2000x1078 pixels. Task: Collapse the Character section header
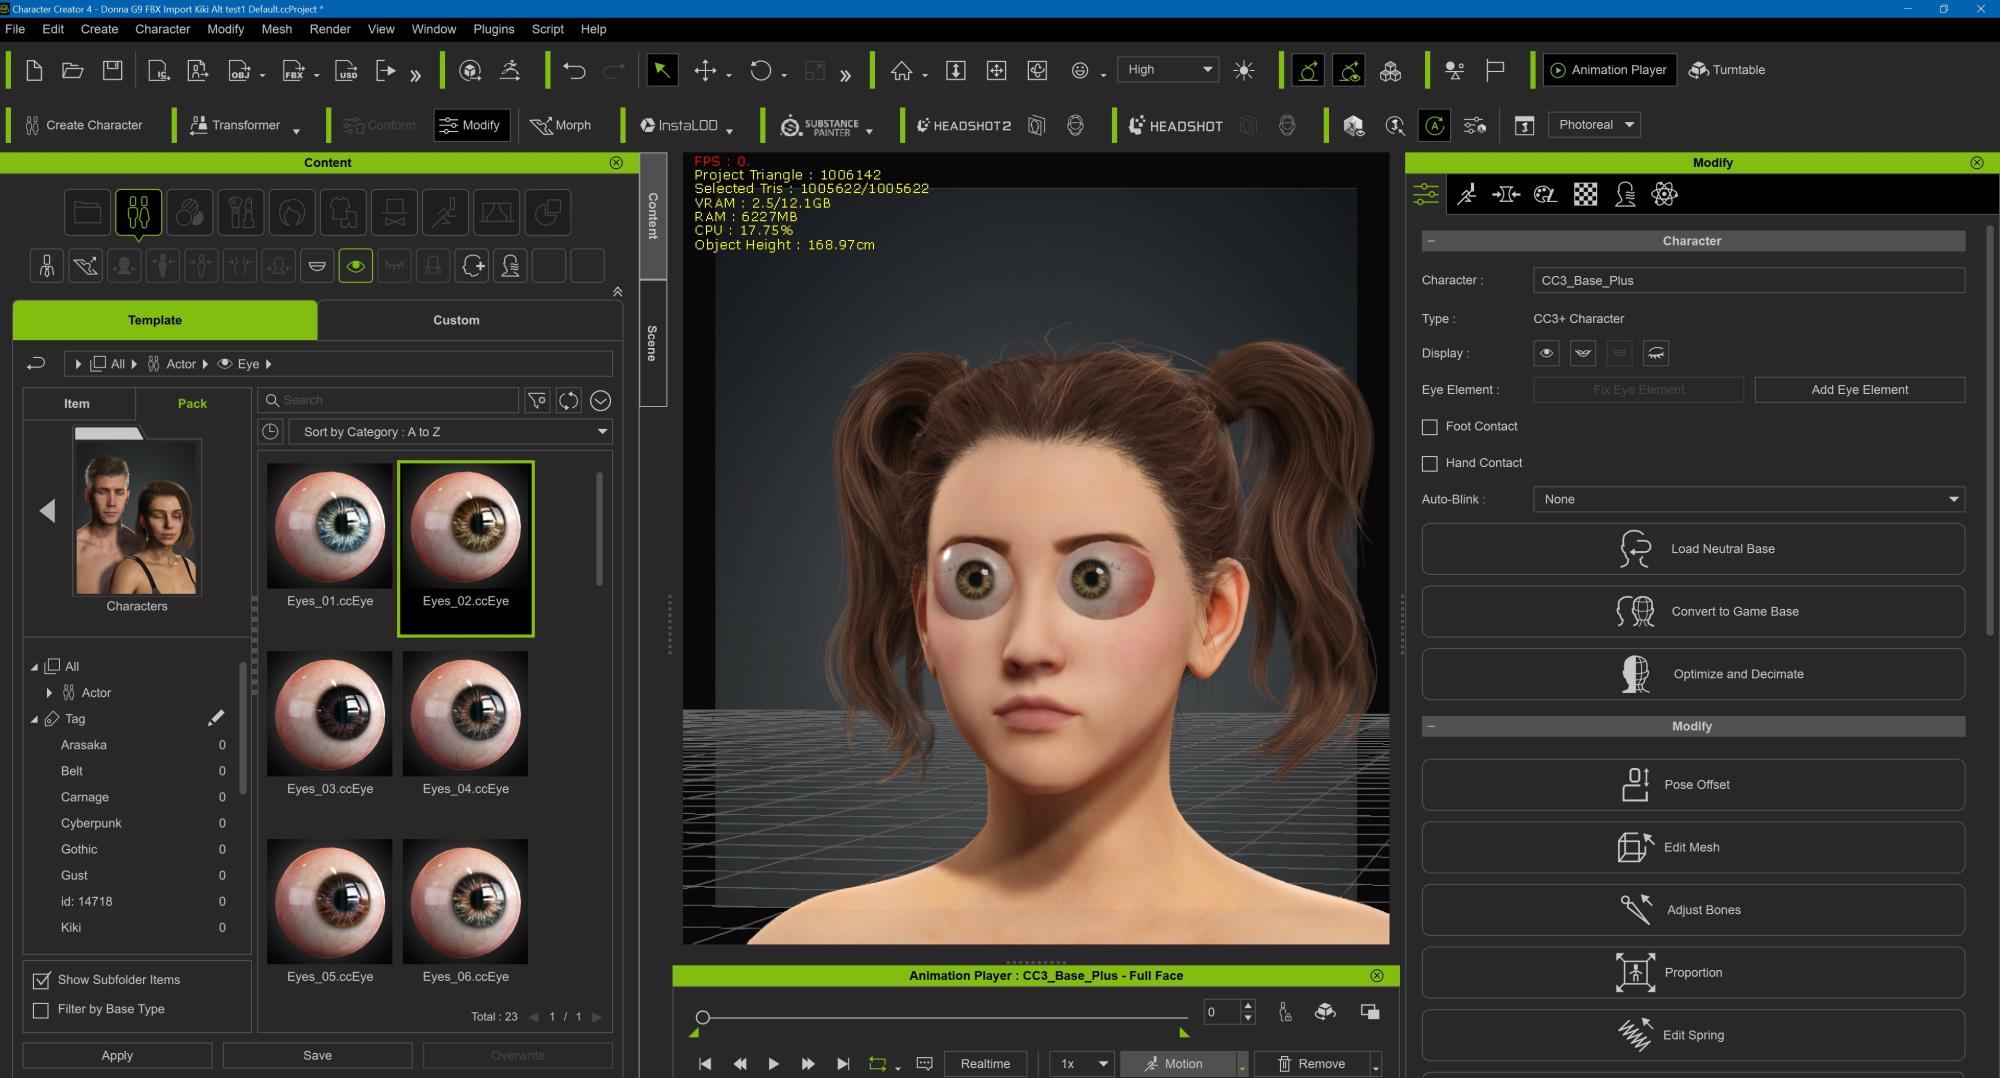click(x=1431, y=241)
